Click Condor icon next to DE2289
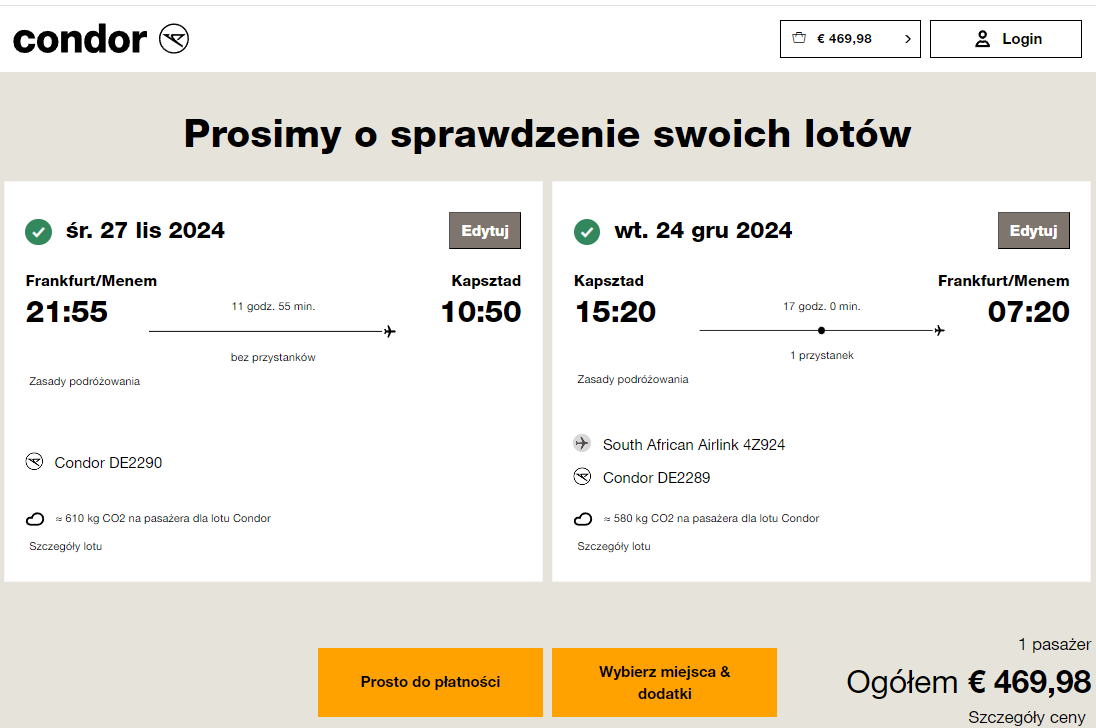The image size is (1096, 728). pos(582,476)
